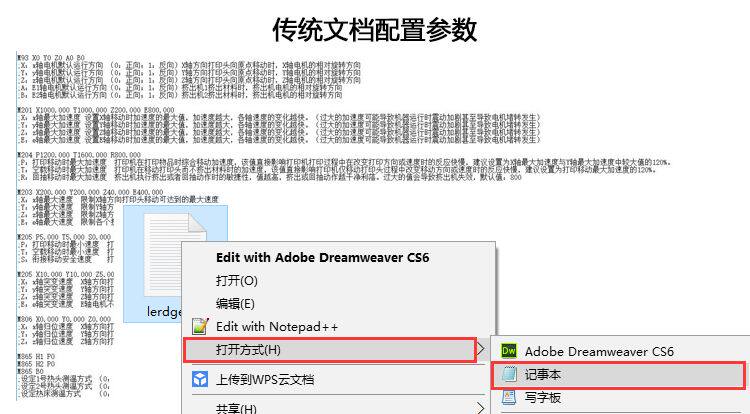Image resolution: width=750 pixels, height=414 pixels.
Task: Click the Notepad++ icon in context menu
Action: (200, 327)
